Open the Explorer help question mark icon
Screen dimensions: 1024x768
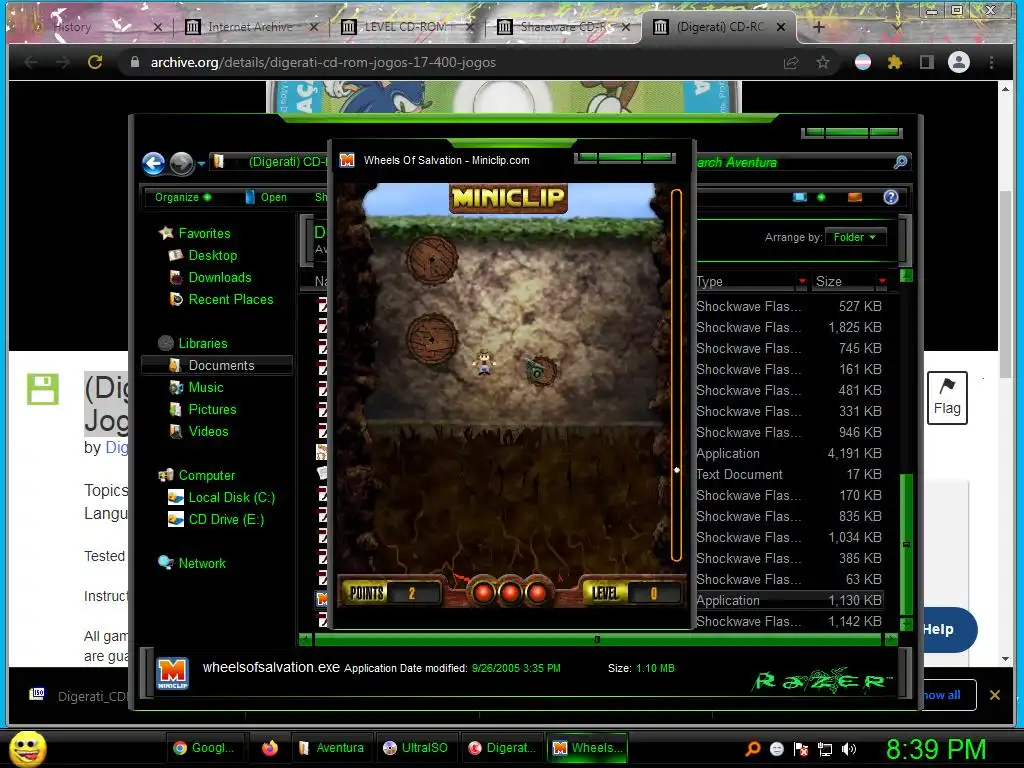point(891,197)
